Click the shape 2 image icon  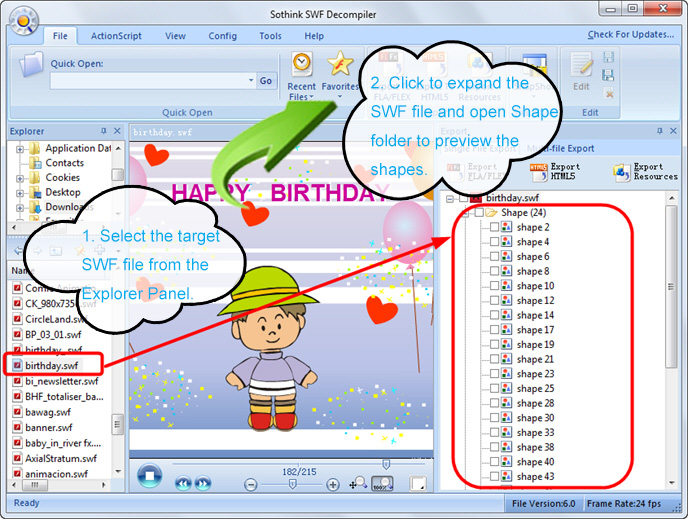pos(506,227)
